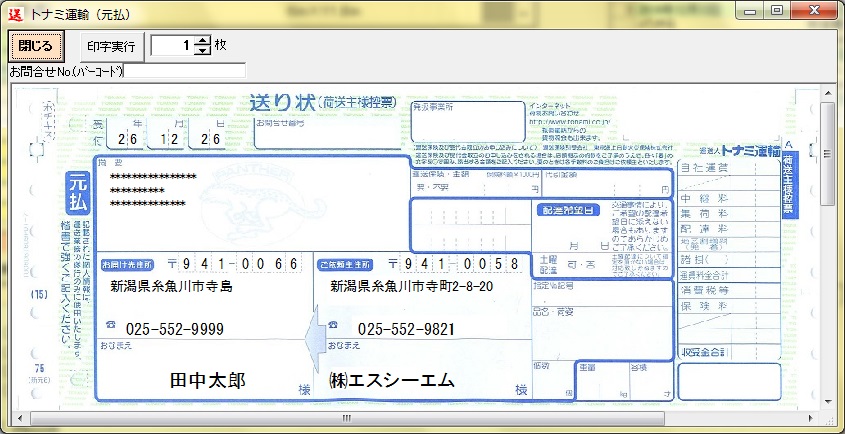The width and height of the screenshot is (845, 434).
Task: Click sender name ㈱エスシーエム
Action: [392, 381]
